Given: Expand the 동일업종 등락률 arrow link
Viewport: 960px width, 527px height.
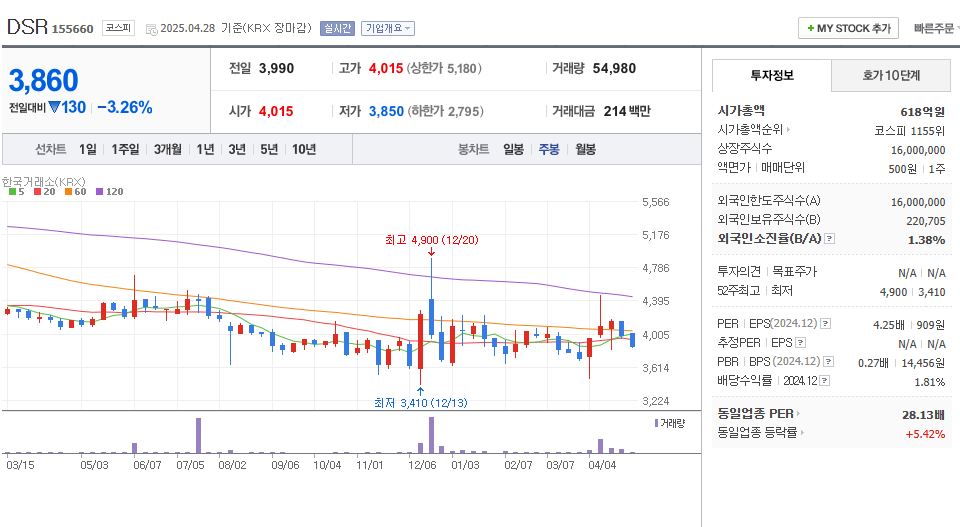Looking at the screenshot, I should [803, 433].
